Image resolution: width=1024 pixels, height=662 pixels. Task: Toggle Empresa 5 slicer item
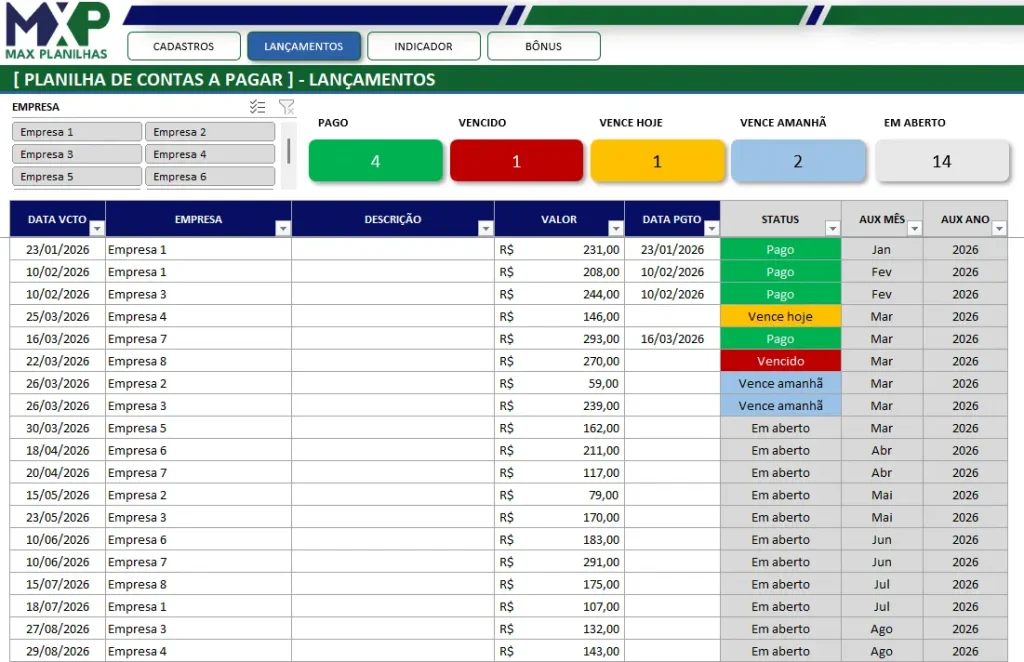pos(77,177)
